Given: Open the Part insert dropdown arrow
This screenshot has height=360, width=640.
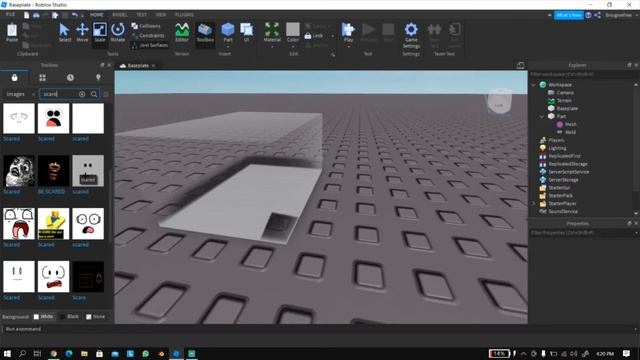Looking at the screenshot, I should tap(228, 47).
